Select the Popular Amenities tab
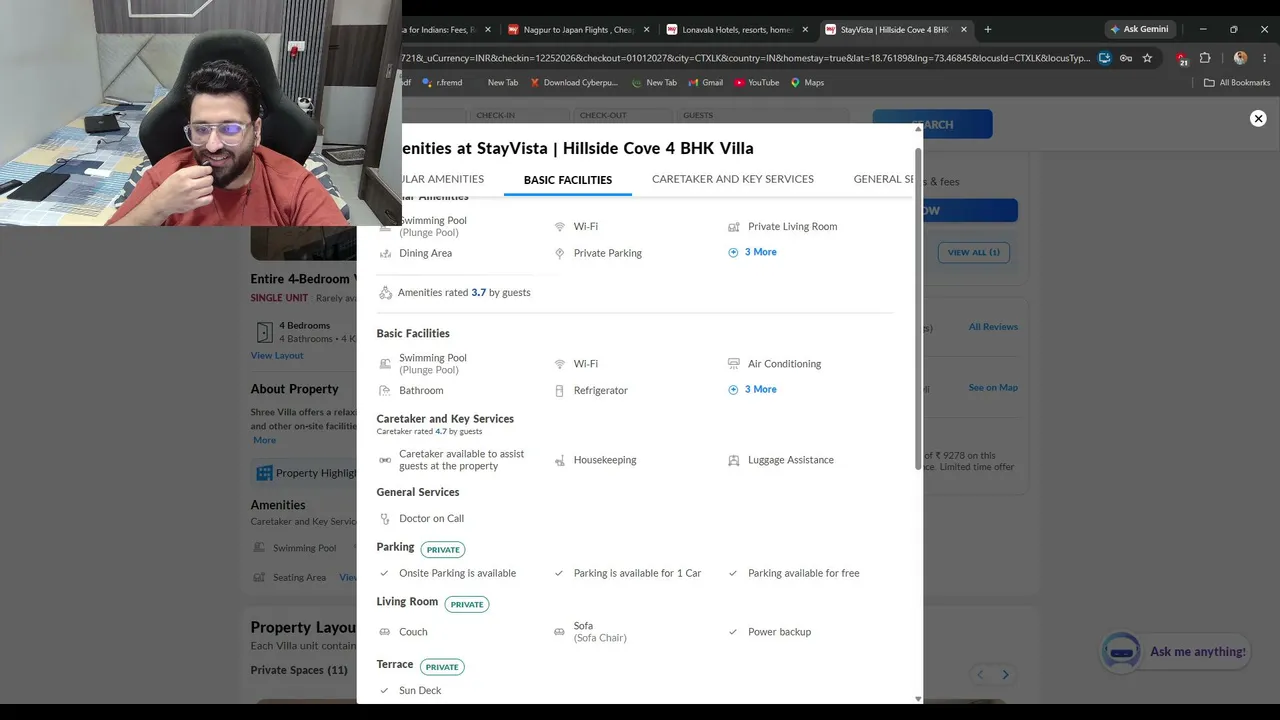This screenshot has height=720, width=1280. pyautogui.click(x=442, y=179)
